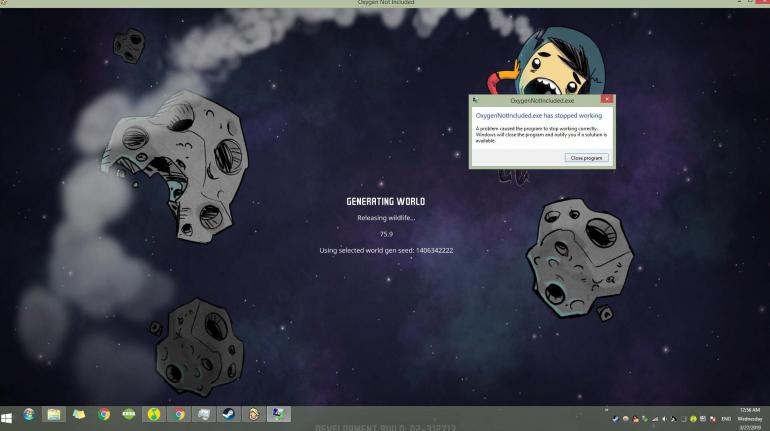Click the dialog title 'OxygenNotIncluded.exe'
770x431 pixels.
click(542, 100)
